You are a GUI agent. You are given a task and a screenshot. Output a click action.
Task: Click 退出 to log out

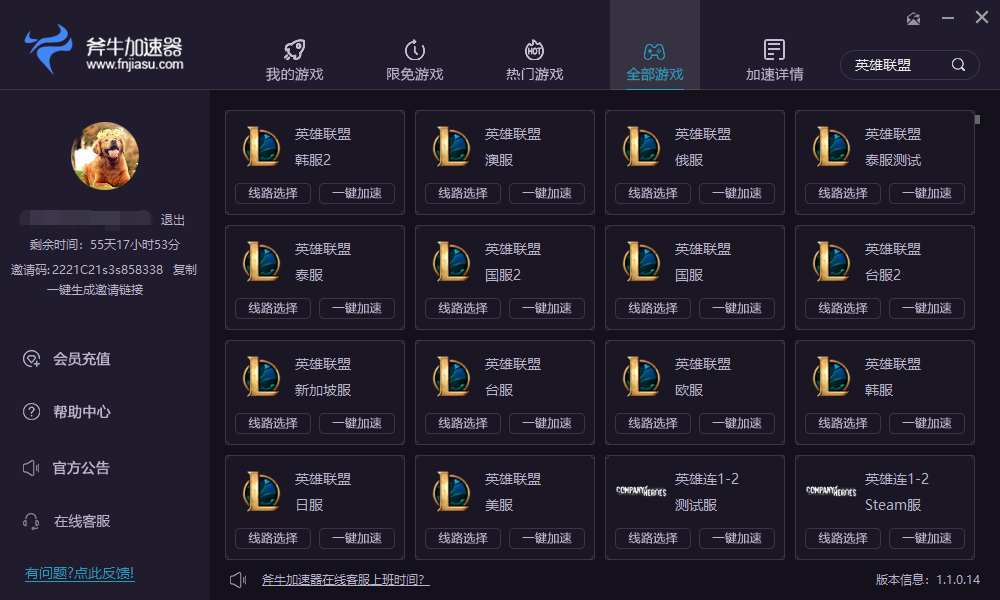pyautogui.click(x=172, y=220)
